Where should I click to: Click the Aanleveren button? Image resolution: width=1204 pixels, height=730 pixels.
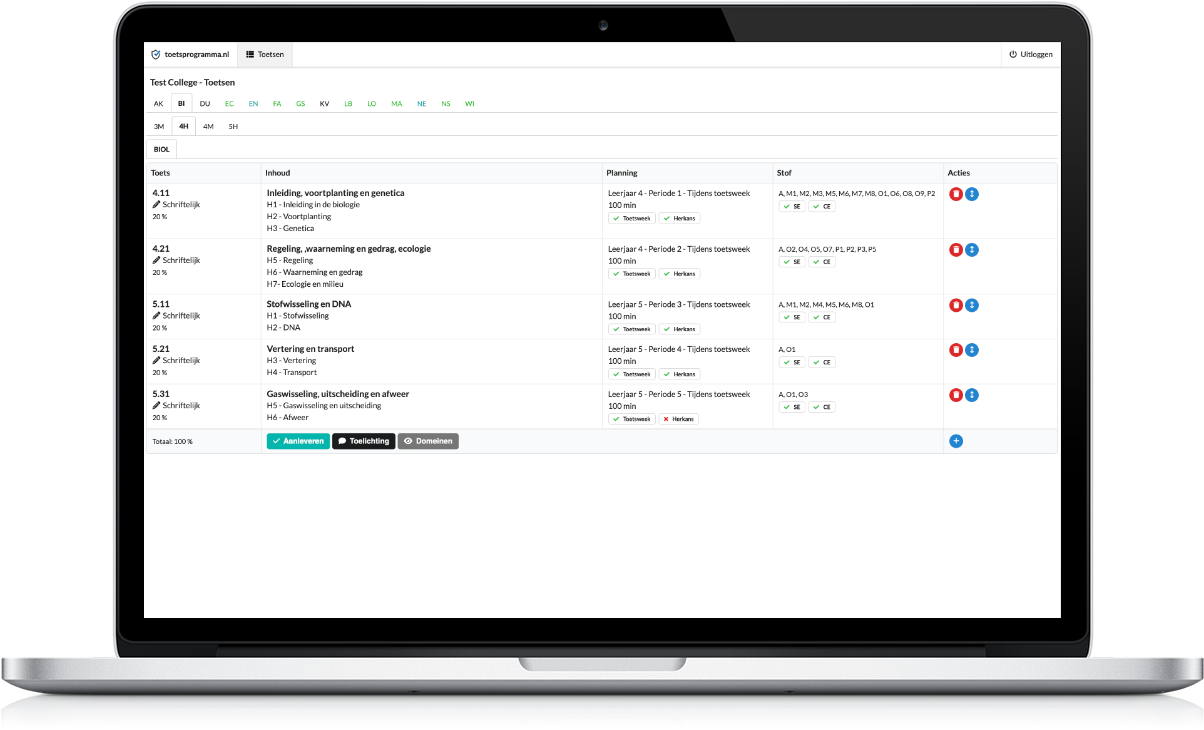pos(297,441)
